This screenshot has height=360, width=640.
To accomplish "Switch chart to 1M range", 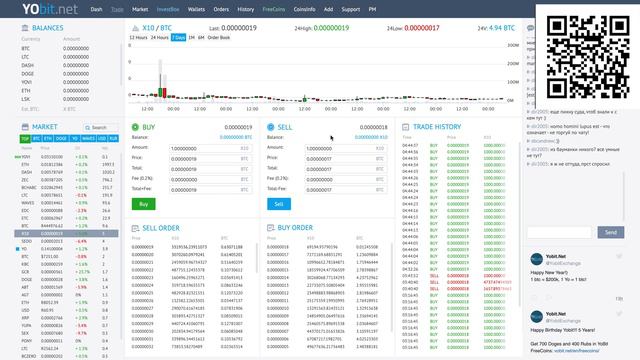I will pyautogui.click(x=191, y=38).
